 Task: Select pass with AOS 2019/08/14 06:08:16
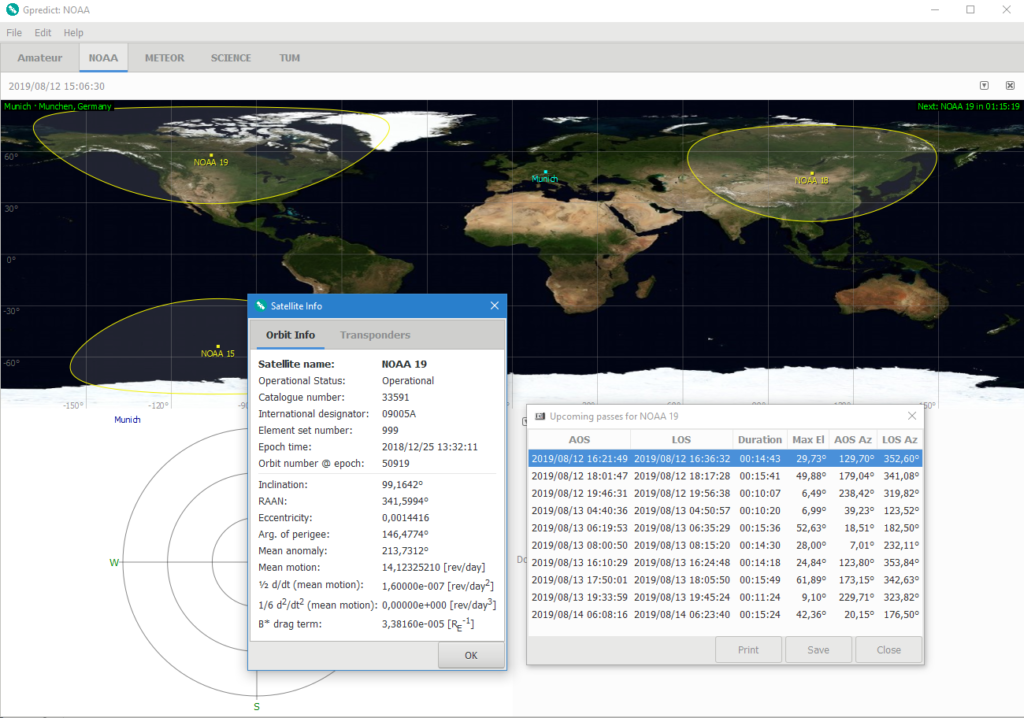(x=725, y=615)
